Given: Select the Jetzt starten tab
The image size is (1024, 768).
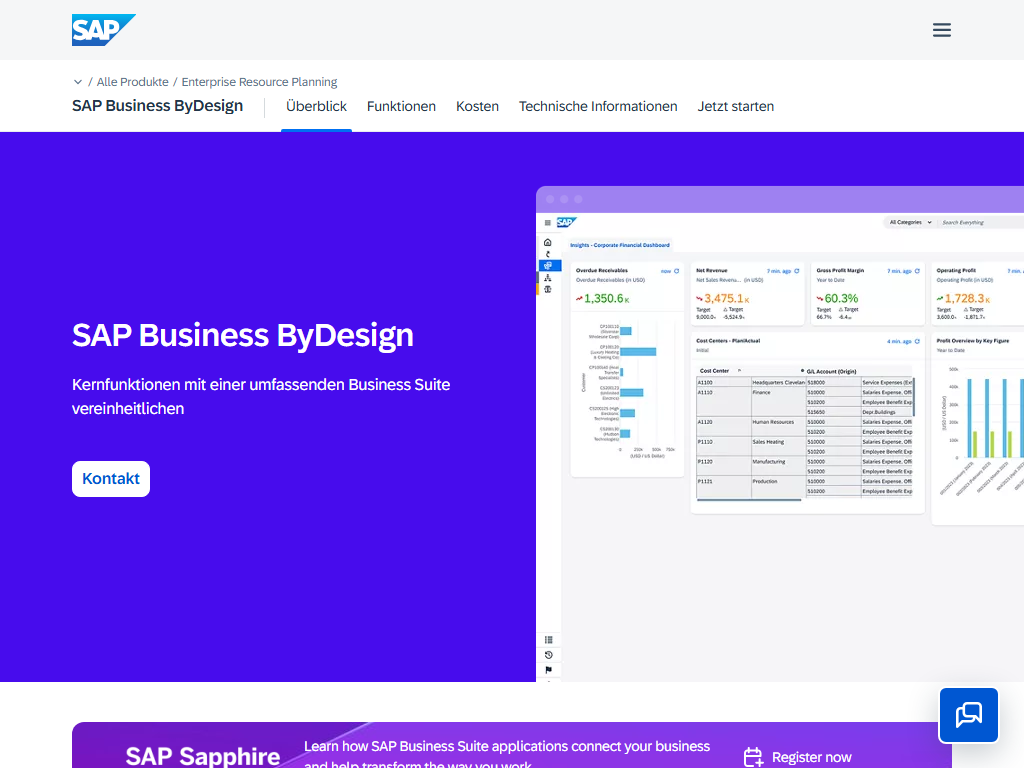Looking at the screenshot, I should tap(735, 106).
